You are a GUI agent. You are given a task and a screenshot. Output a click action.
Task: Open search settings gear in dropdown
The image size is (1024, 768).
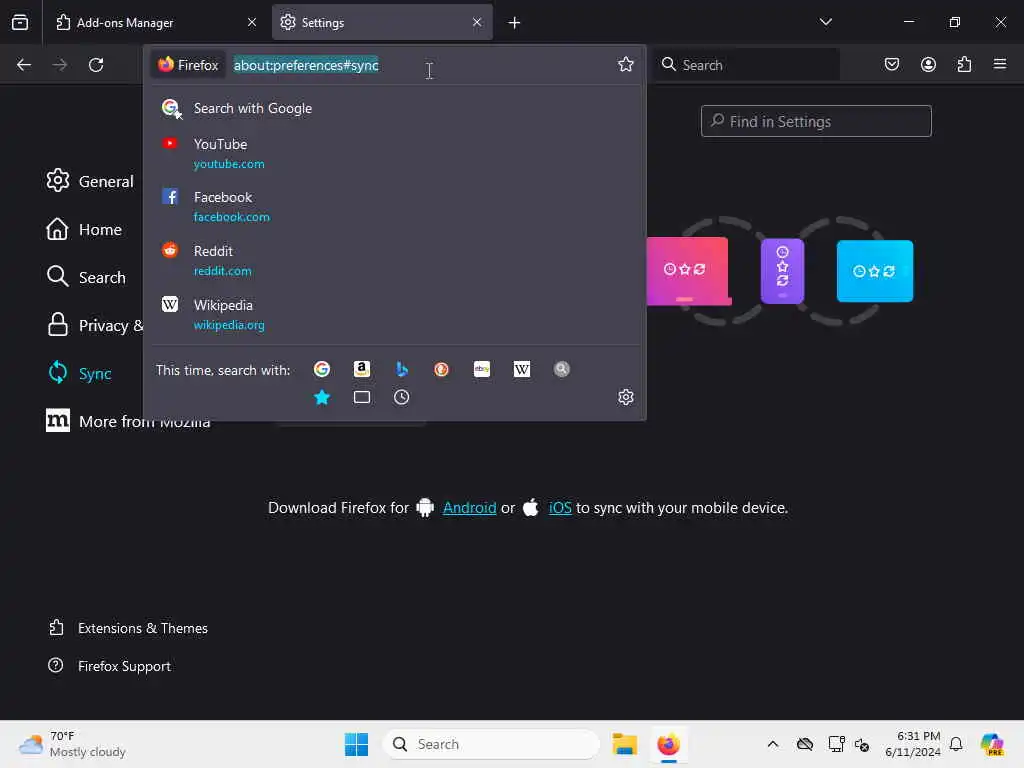[626, 397]
